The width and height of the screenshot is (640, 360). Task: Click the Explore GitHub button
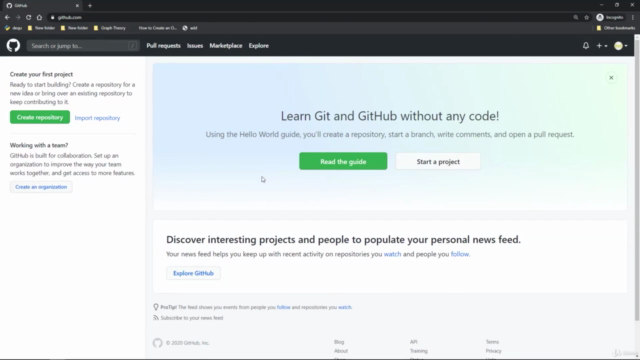[x=193, y=273]
